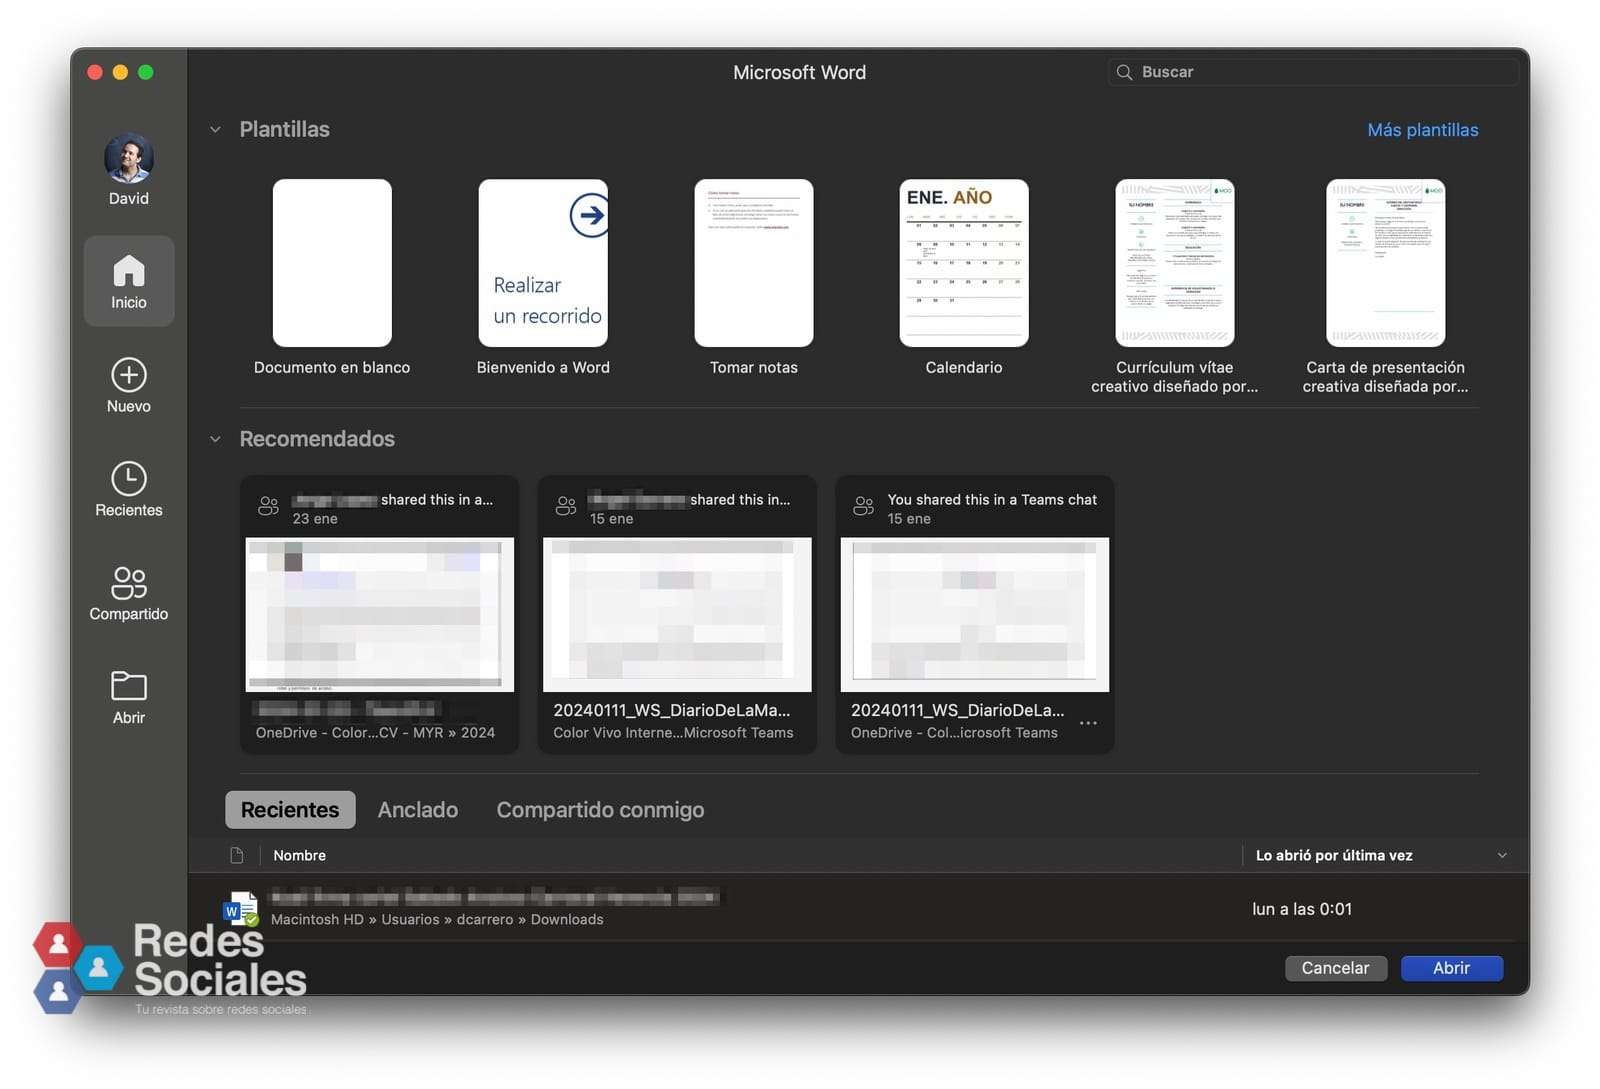Screen dimensions: 1600x1089
Task: Switch to Compartido conmigo tab
Action: click(600, 810)
